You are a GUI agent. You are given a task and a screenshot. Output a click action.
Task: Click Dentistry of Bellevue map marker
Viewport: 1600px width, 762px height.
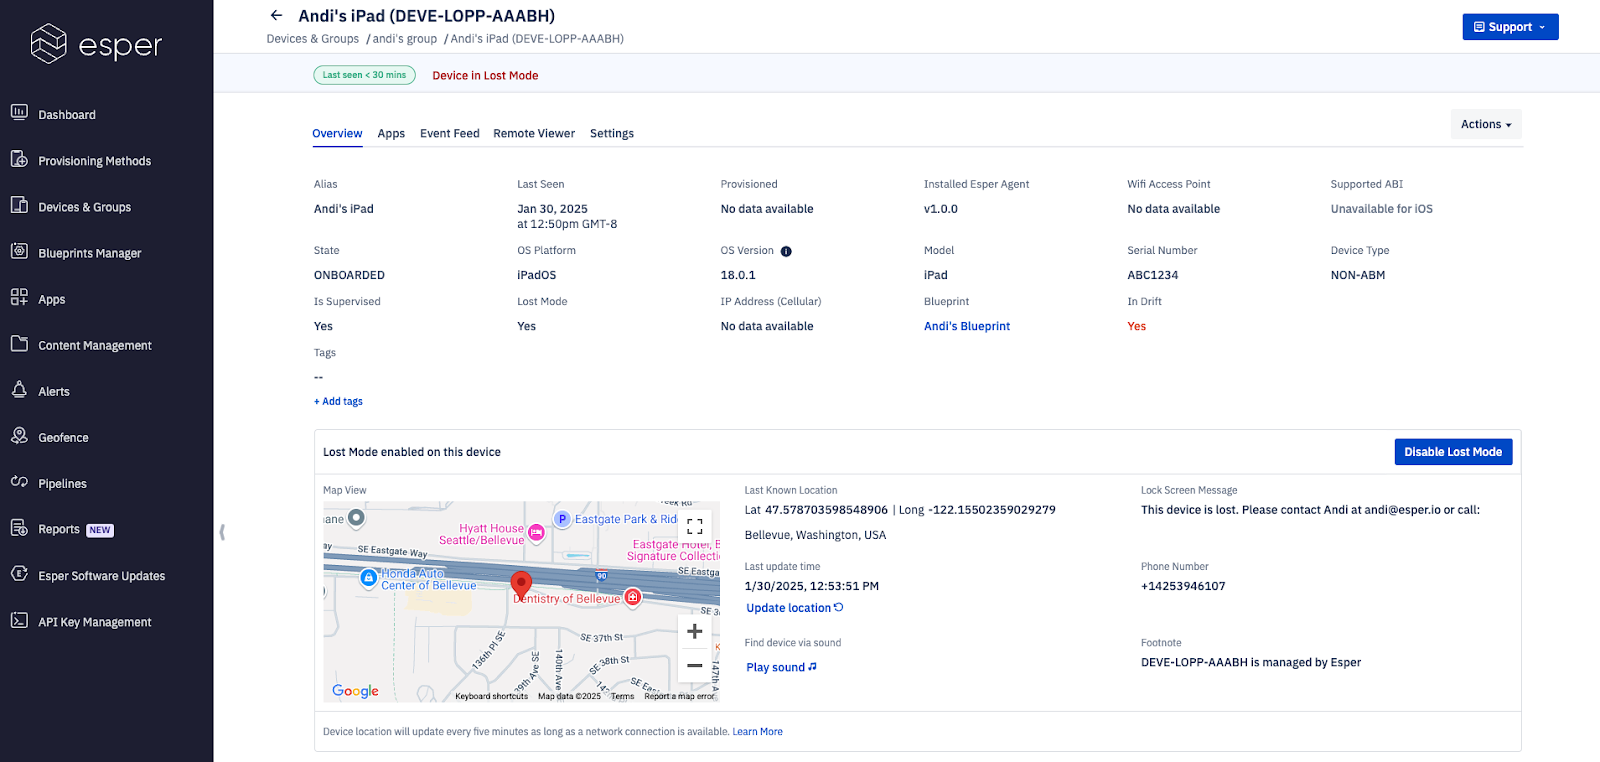click(x=632, y=597)
